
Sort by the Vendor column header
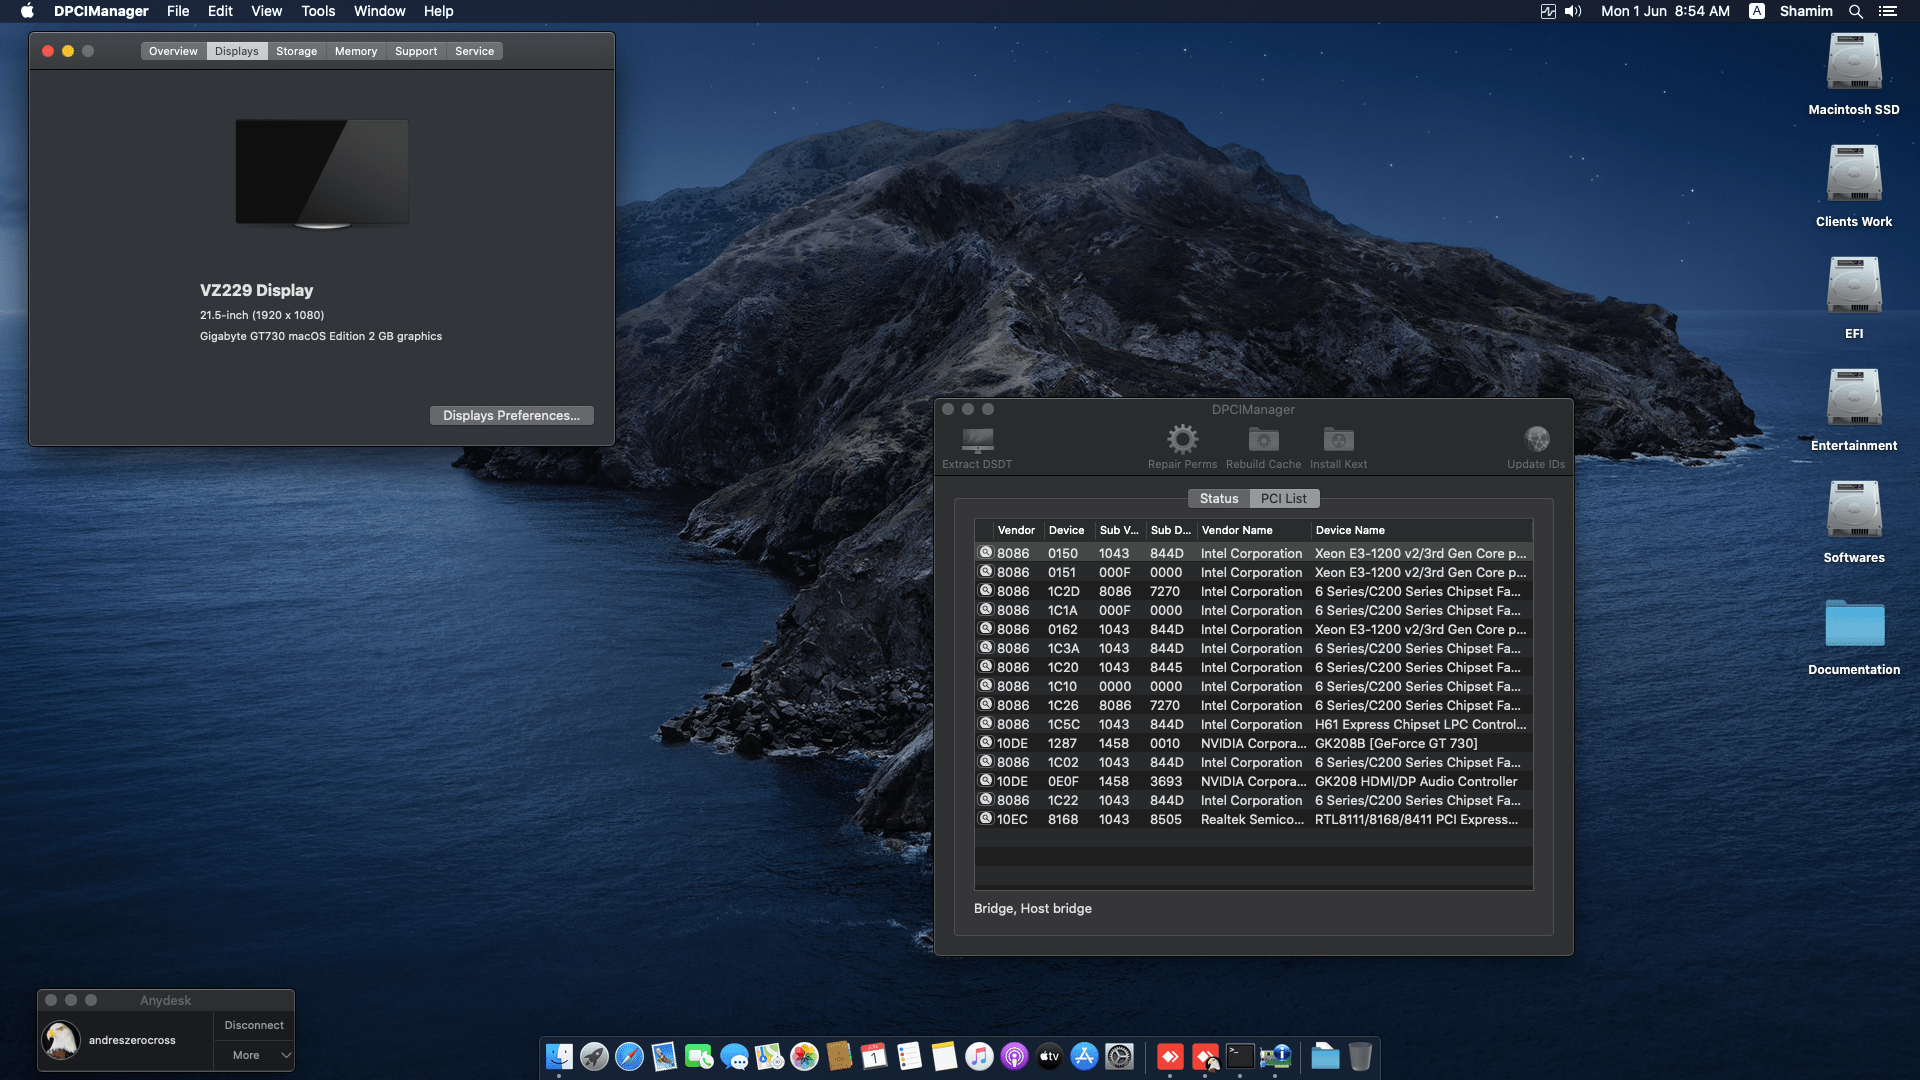(1016, 530)
